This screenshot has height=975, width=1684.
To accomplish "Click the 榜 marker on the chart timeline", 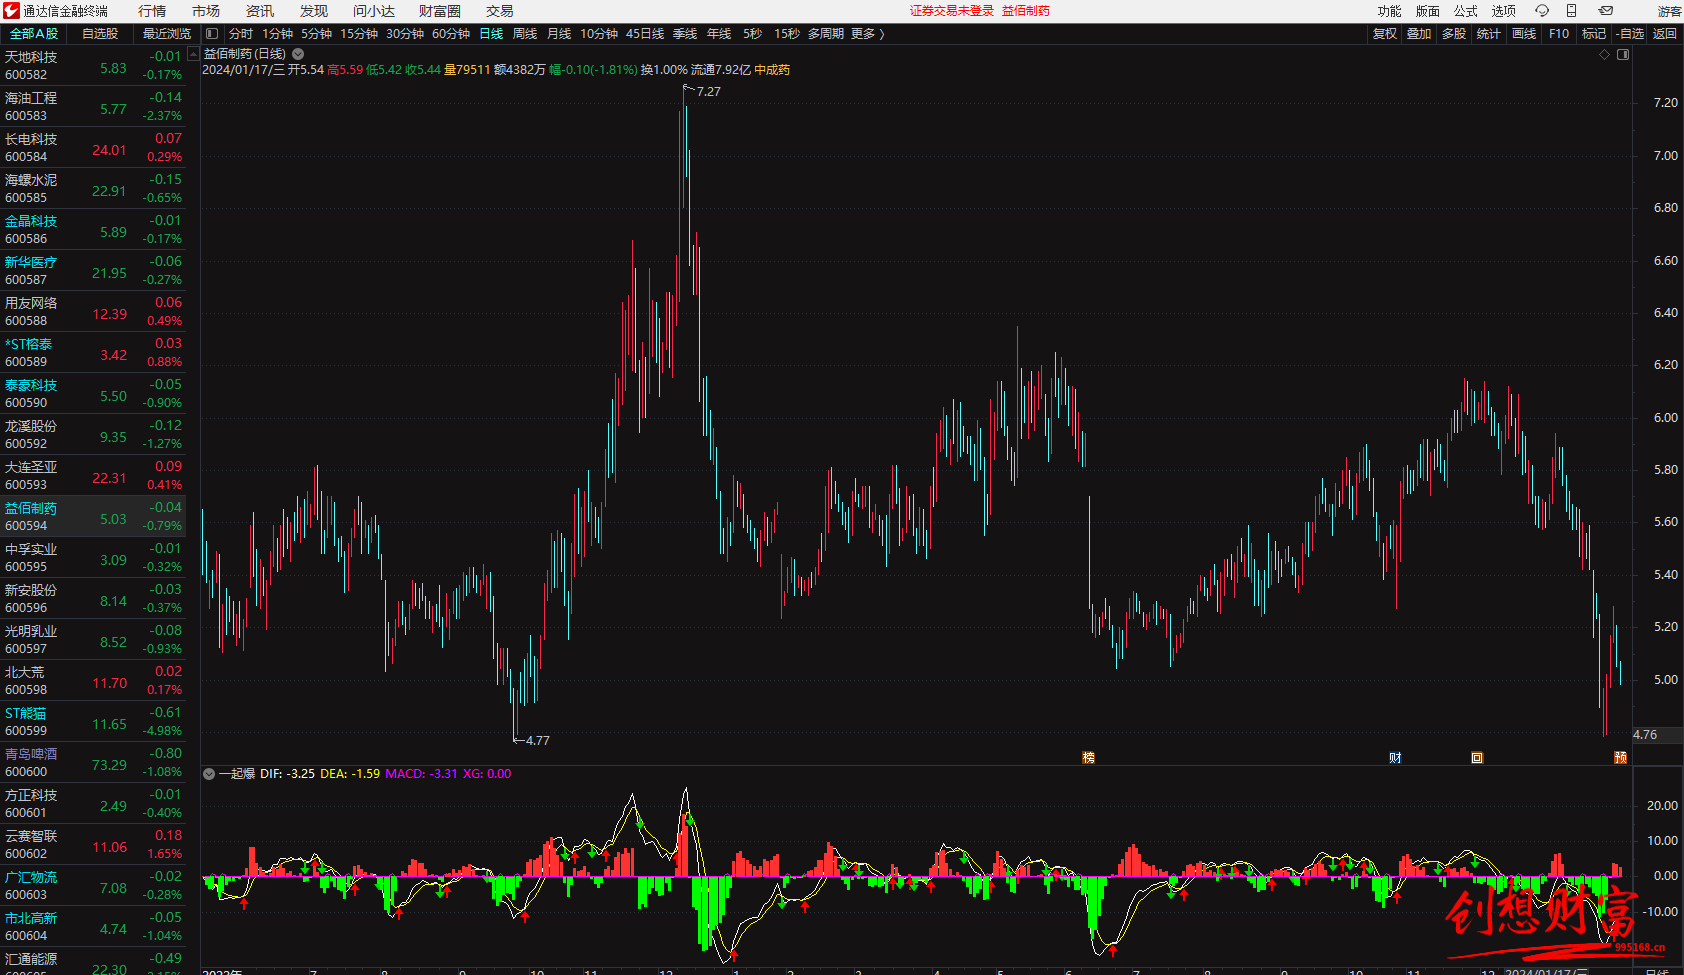I will [x=1089, y=758].
